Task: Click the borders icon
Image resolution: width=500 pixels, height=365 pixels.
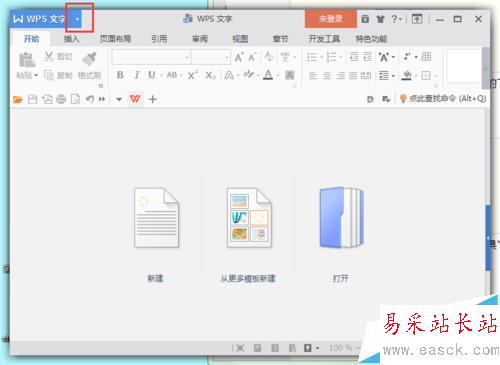Action: point(426,76)
